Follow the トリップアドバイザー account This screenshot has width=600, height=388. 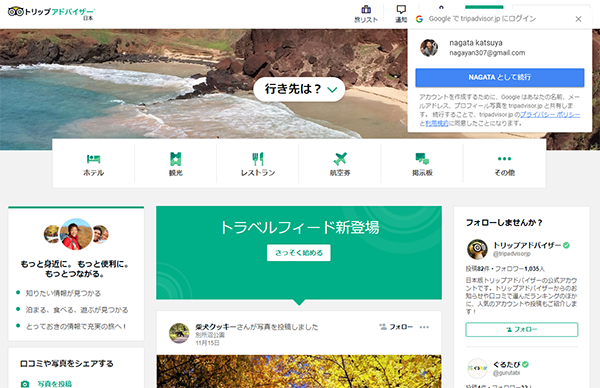[522, 329]
